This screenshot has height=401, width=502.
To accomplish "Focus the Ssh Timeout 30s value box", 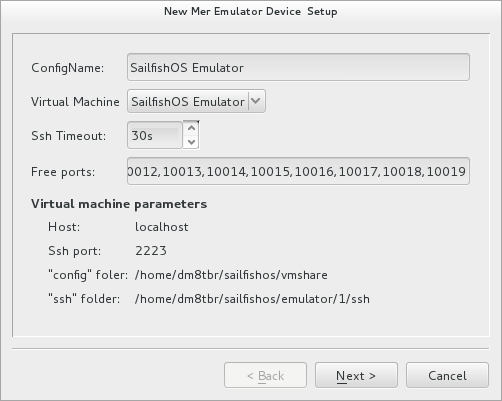I will click(155, 135).
